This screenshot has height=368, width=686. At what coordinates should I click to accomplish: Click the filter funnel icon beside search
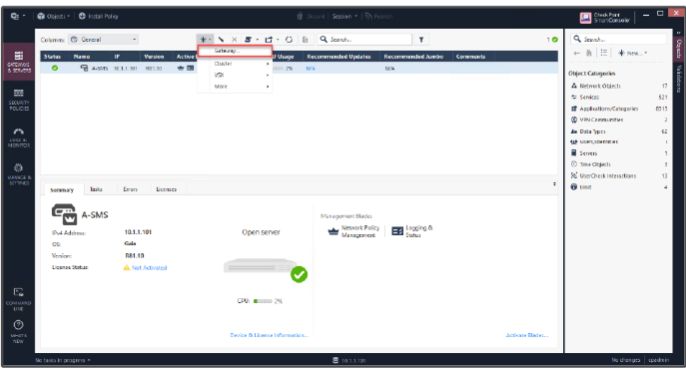[x=421, y=39]
